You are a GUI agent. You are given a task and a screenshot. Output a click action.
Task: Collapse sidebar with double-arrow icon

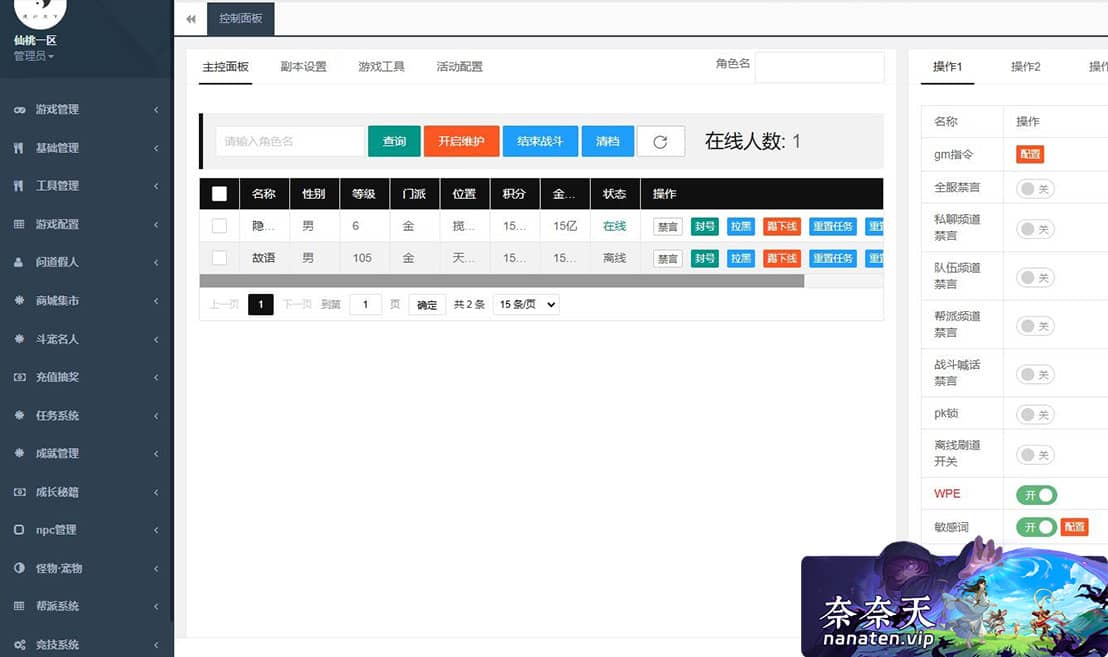click(x=191, y=19)
